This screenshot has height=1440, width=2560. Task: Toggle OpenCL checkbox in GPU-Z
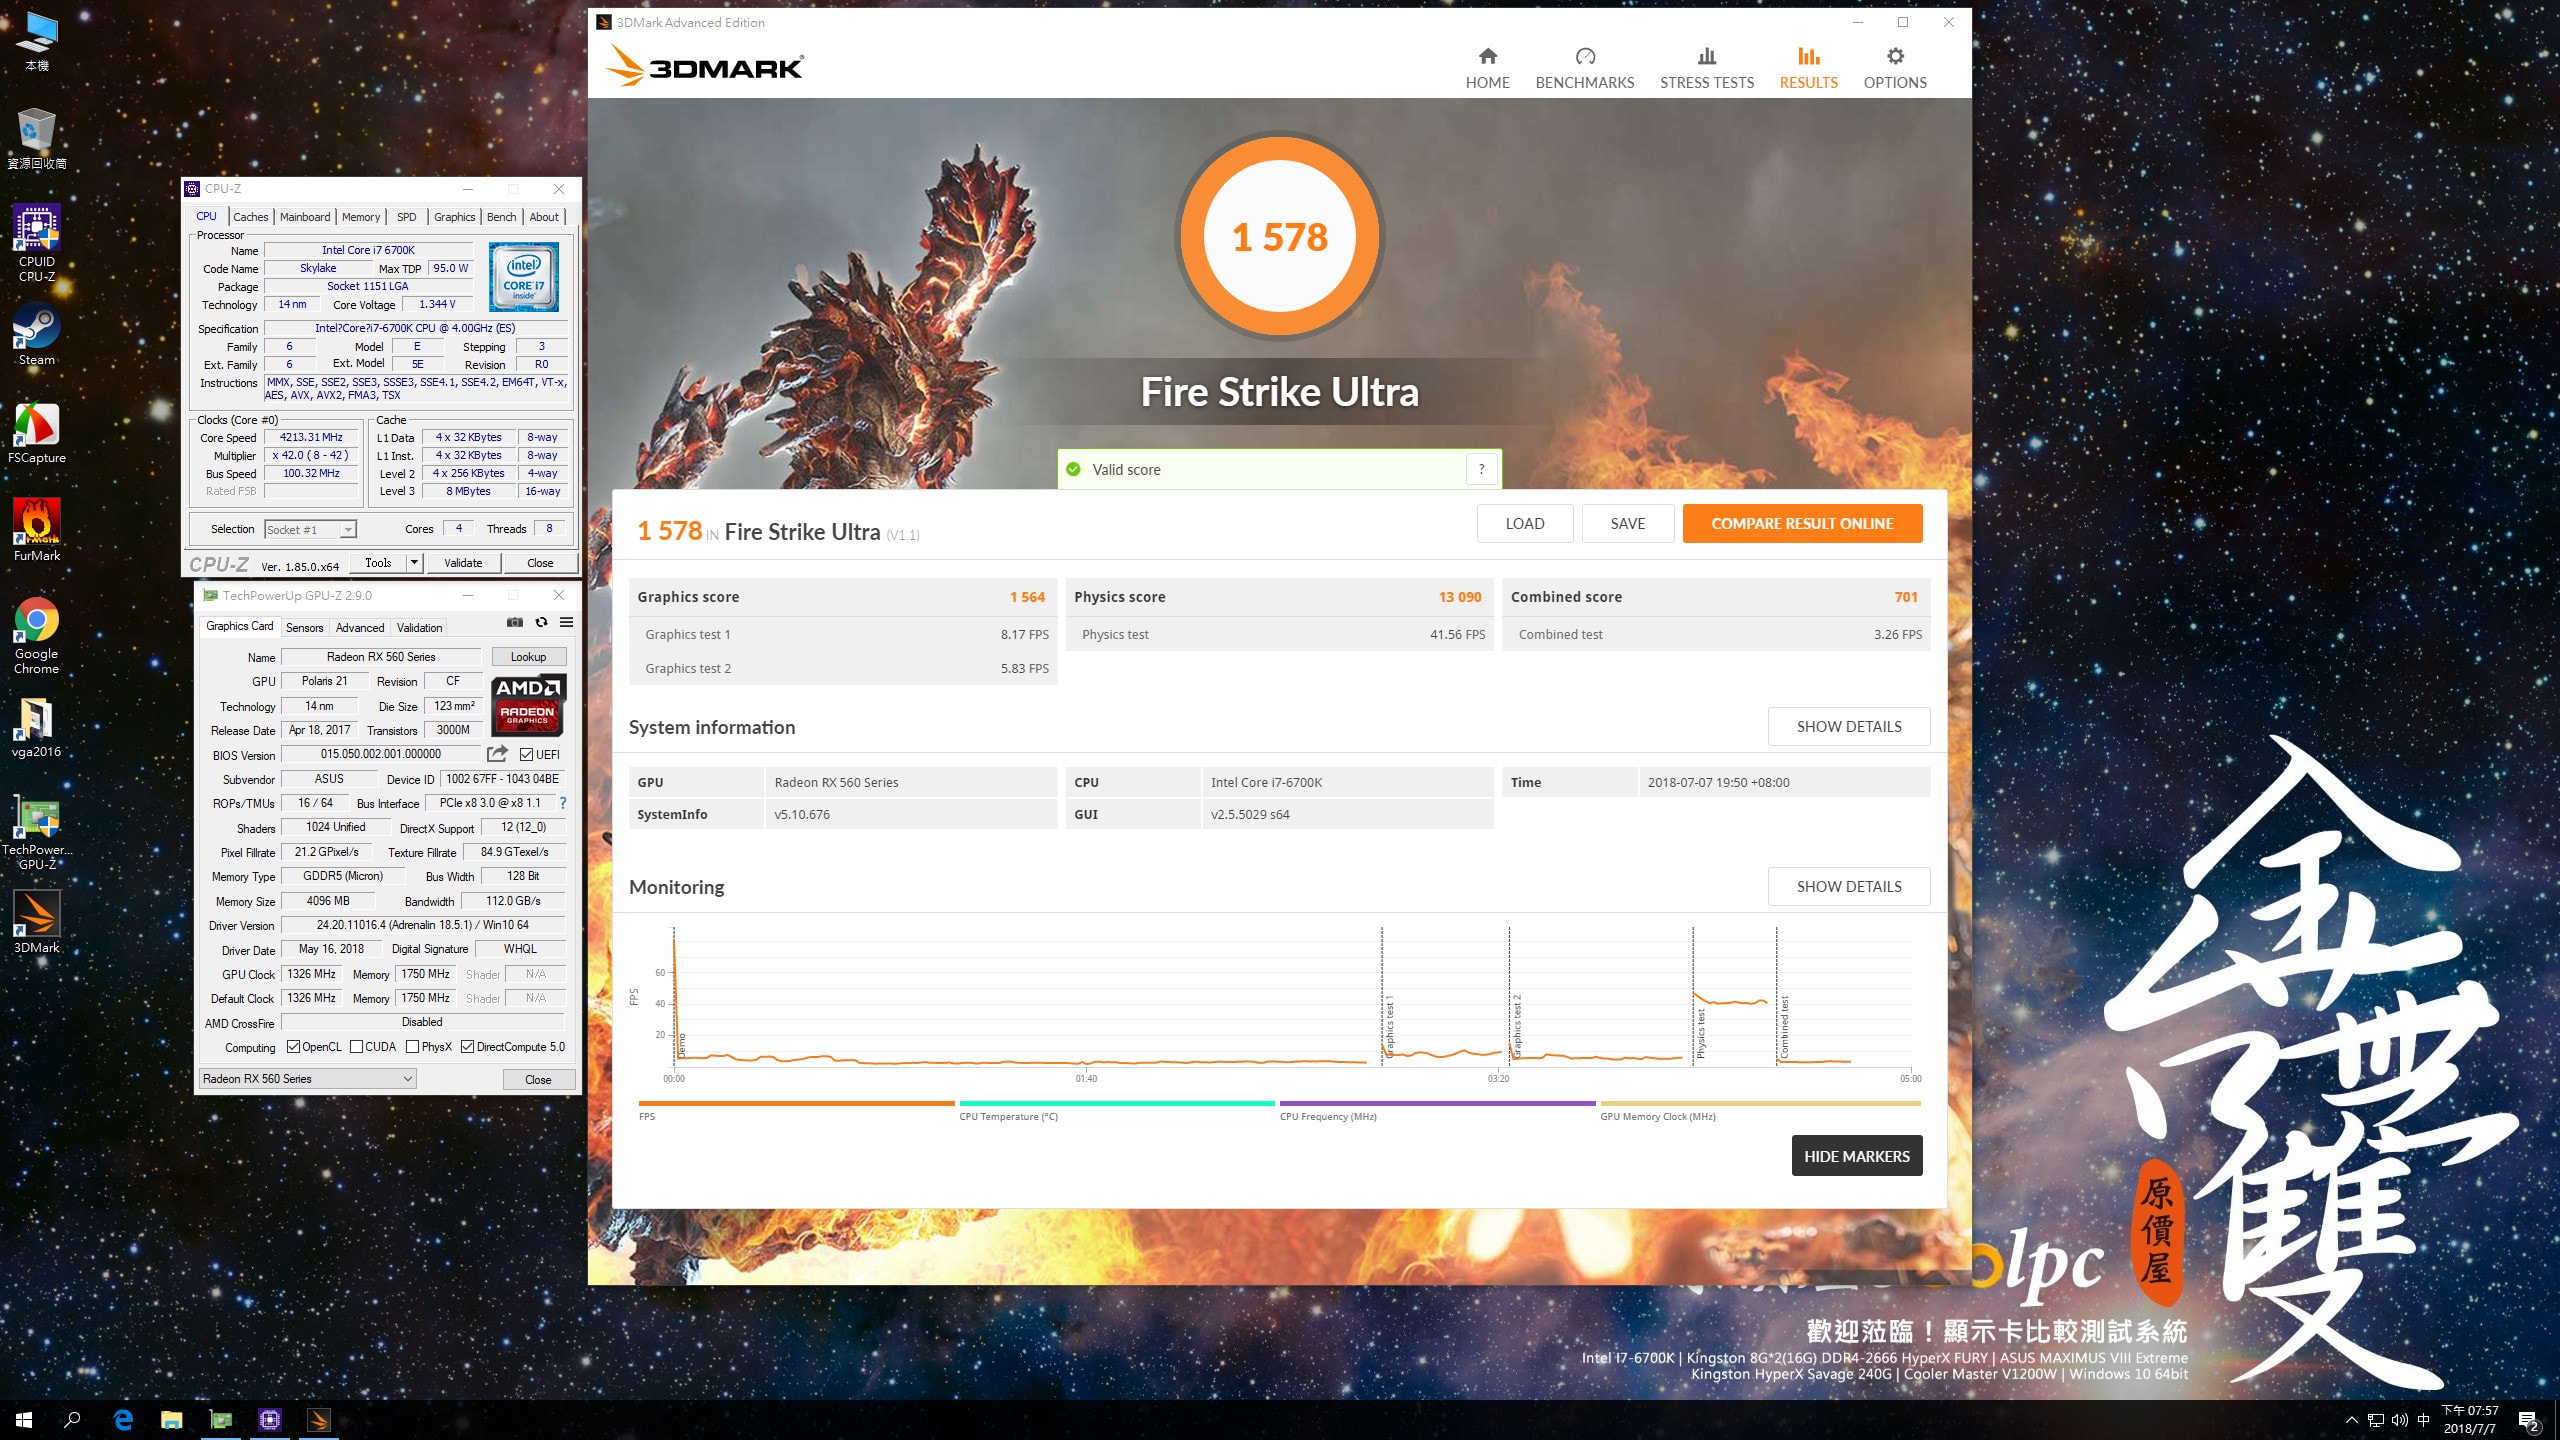293,1047
